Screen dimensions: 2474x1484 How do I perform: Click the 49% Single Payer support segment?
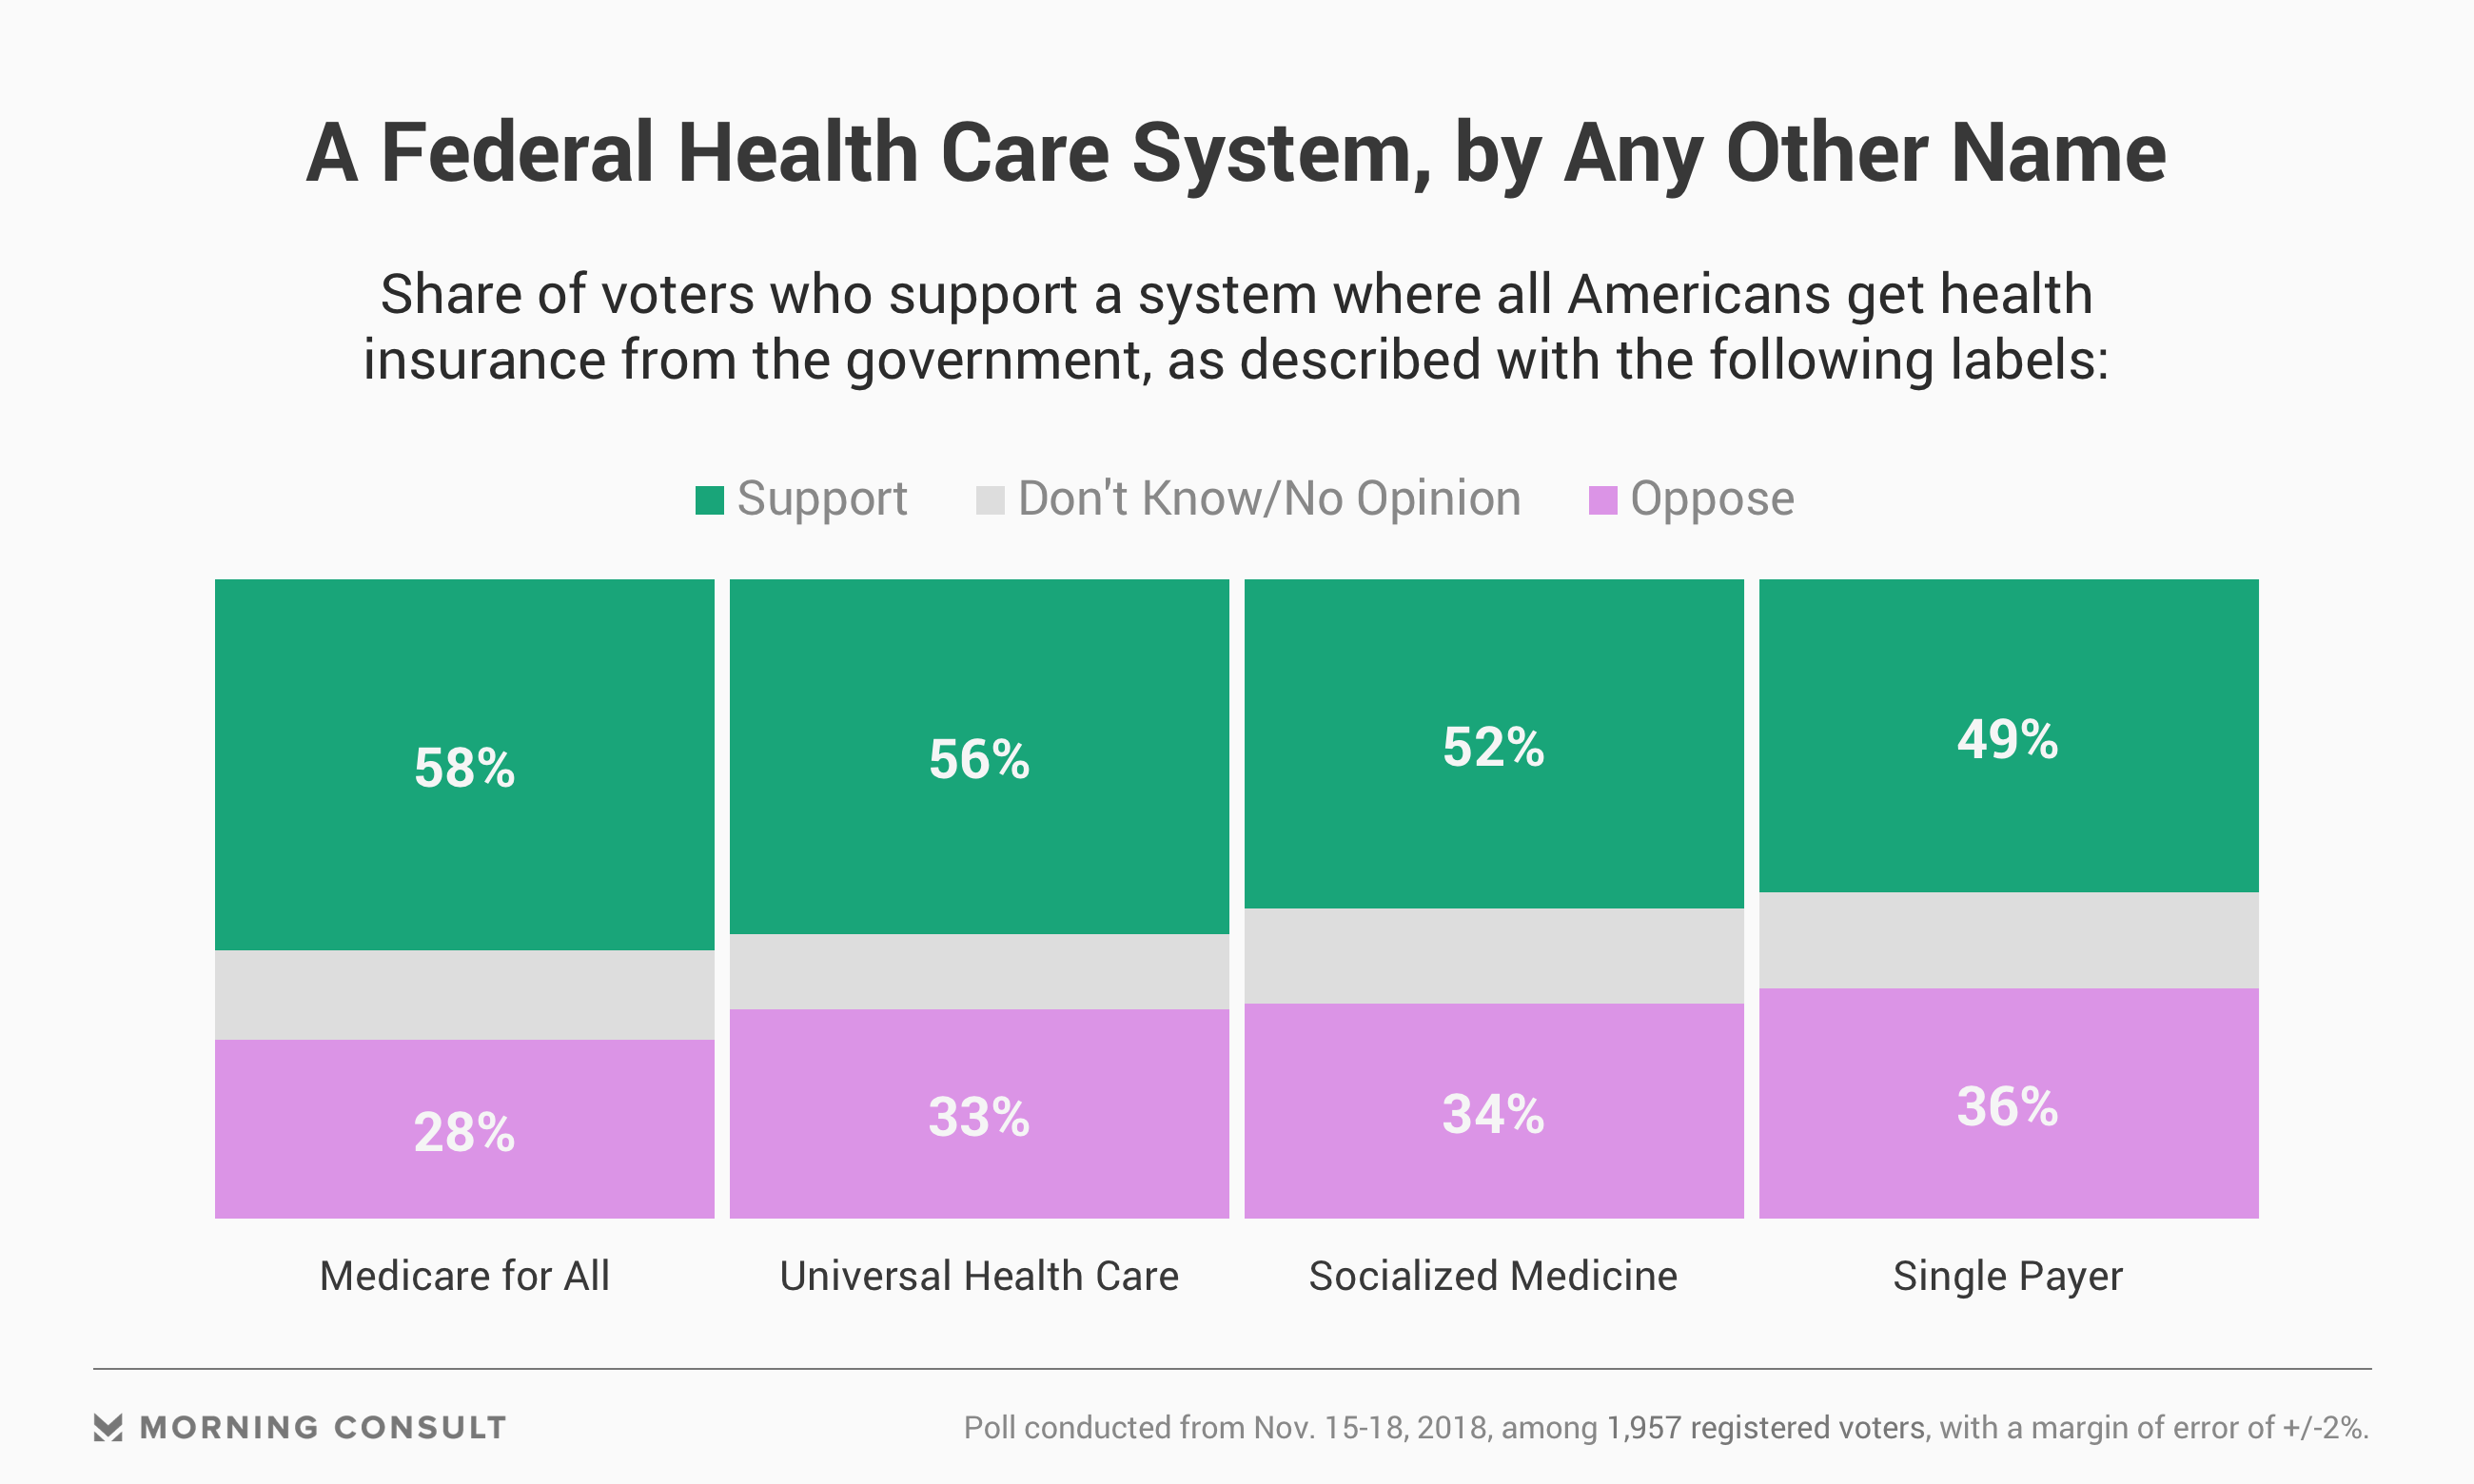pyautogui.click(x=2009, y=736)
